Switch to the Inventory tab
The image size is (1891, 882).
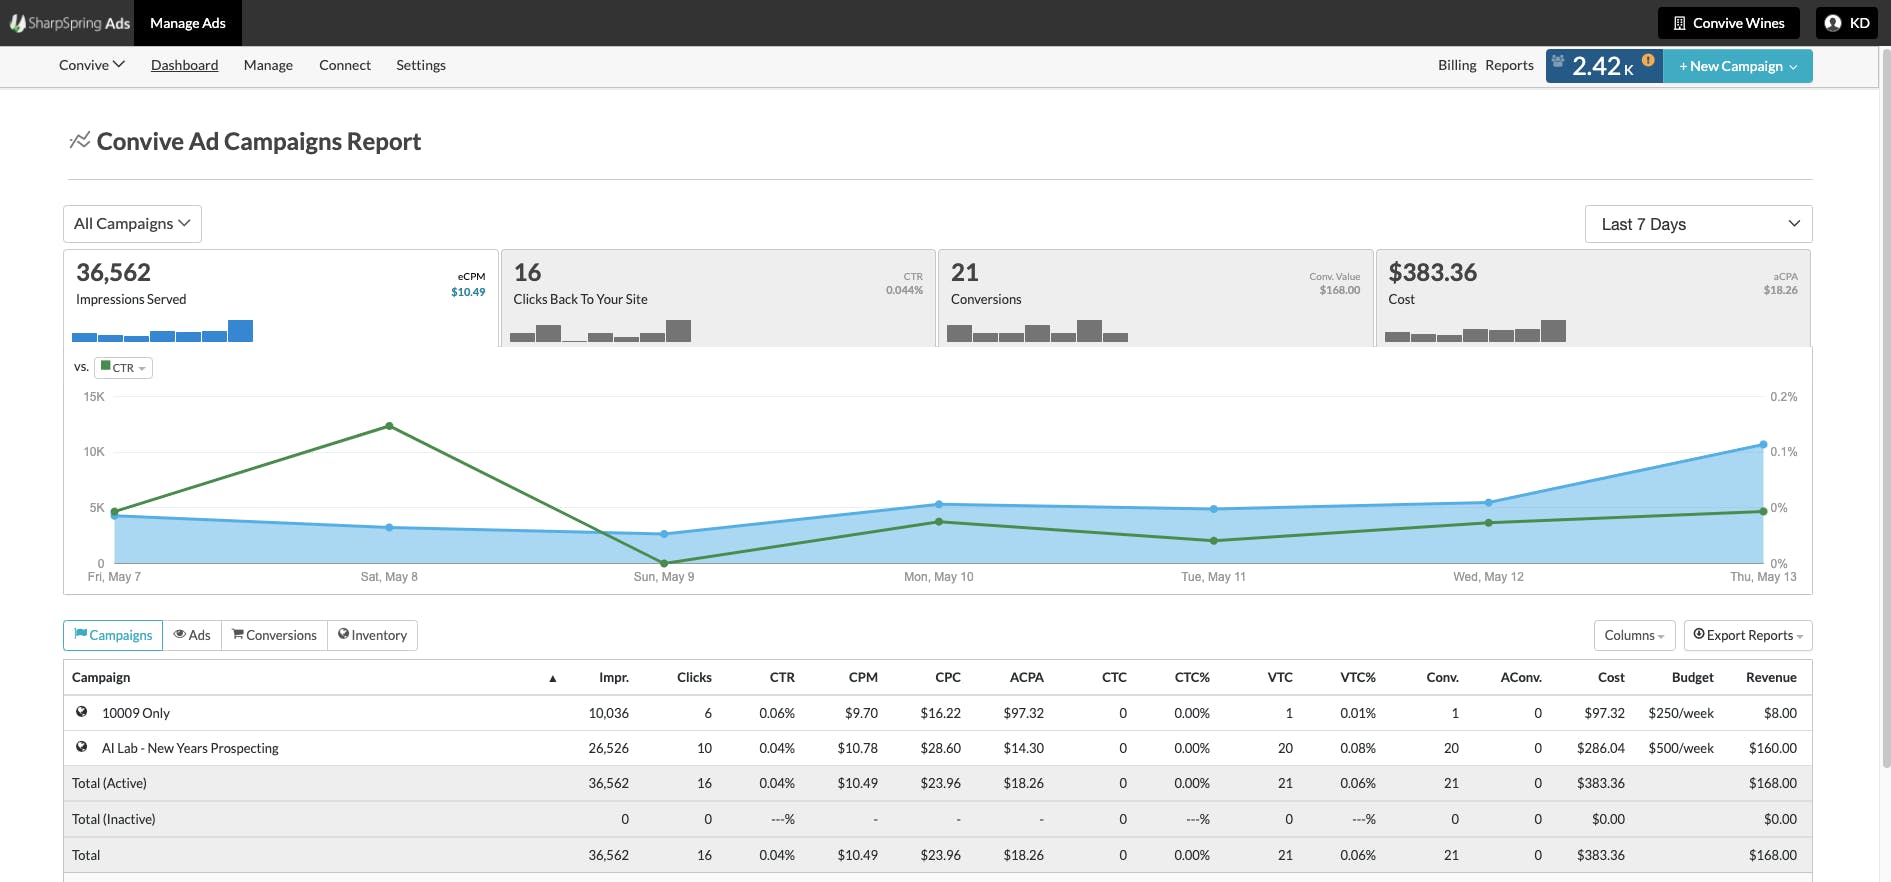(x=372, y=635)
